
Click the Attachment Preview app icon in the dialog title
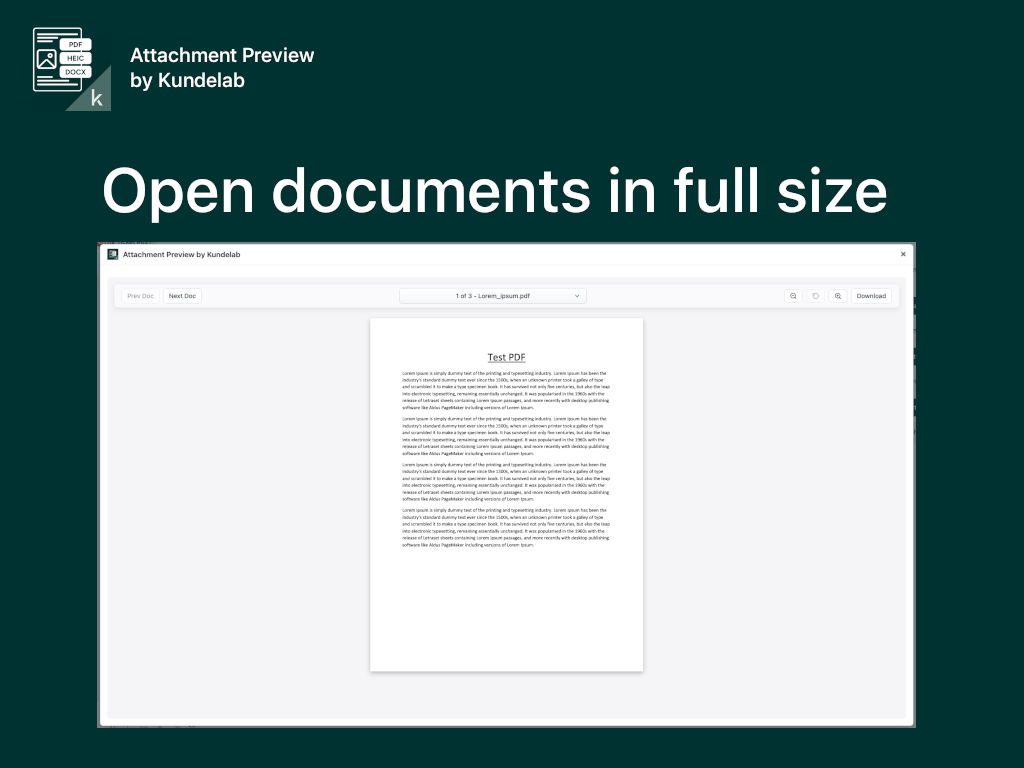[x=113, y=254]
